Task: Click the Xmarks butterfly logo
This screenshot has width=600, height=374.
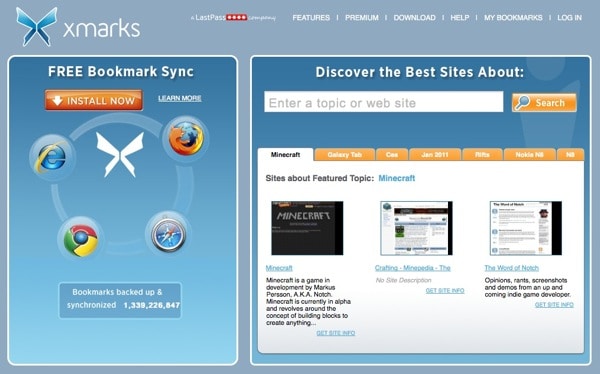Action: [x=36, y=27]
